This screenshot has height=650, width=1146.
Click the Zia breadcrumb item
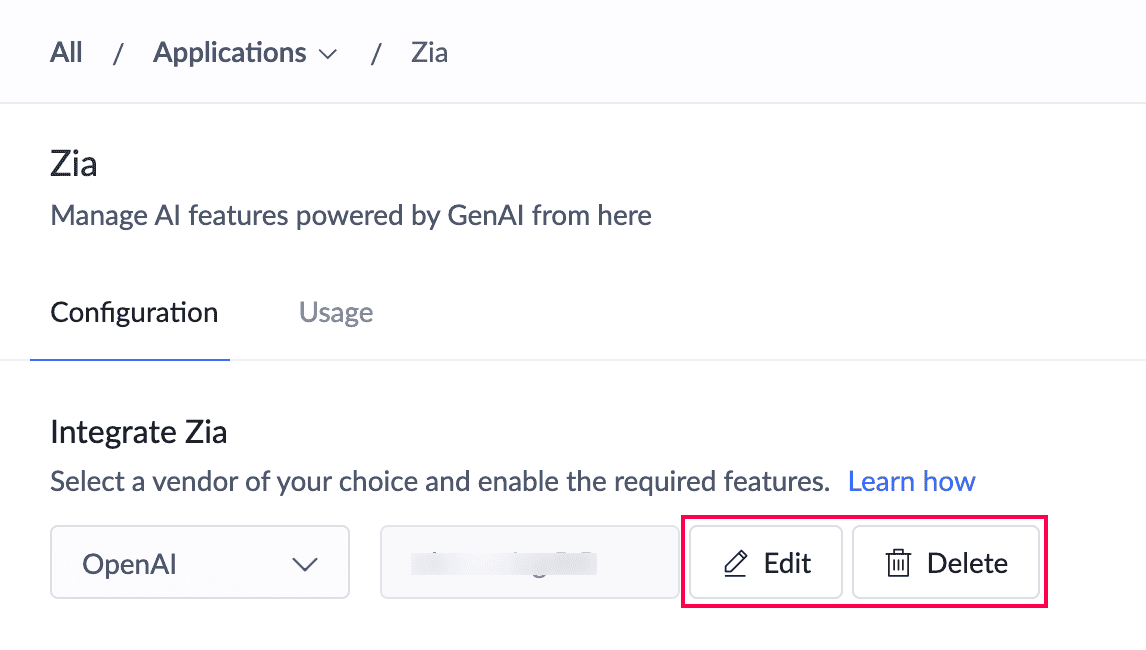[x=429, y=53]
